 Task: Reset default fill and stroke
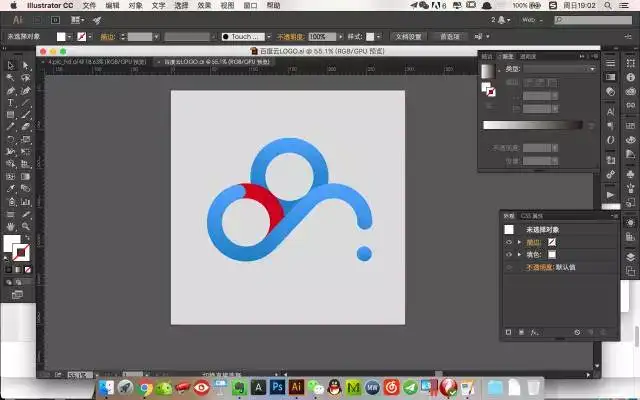(x=7, y=259)
